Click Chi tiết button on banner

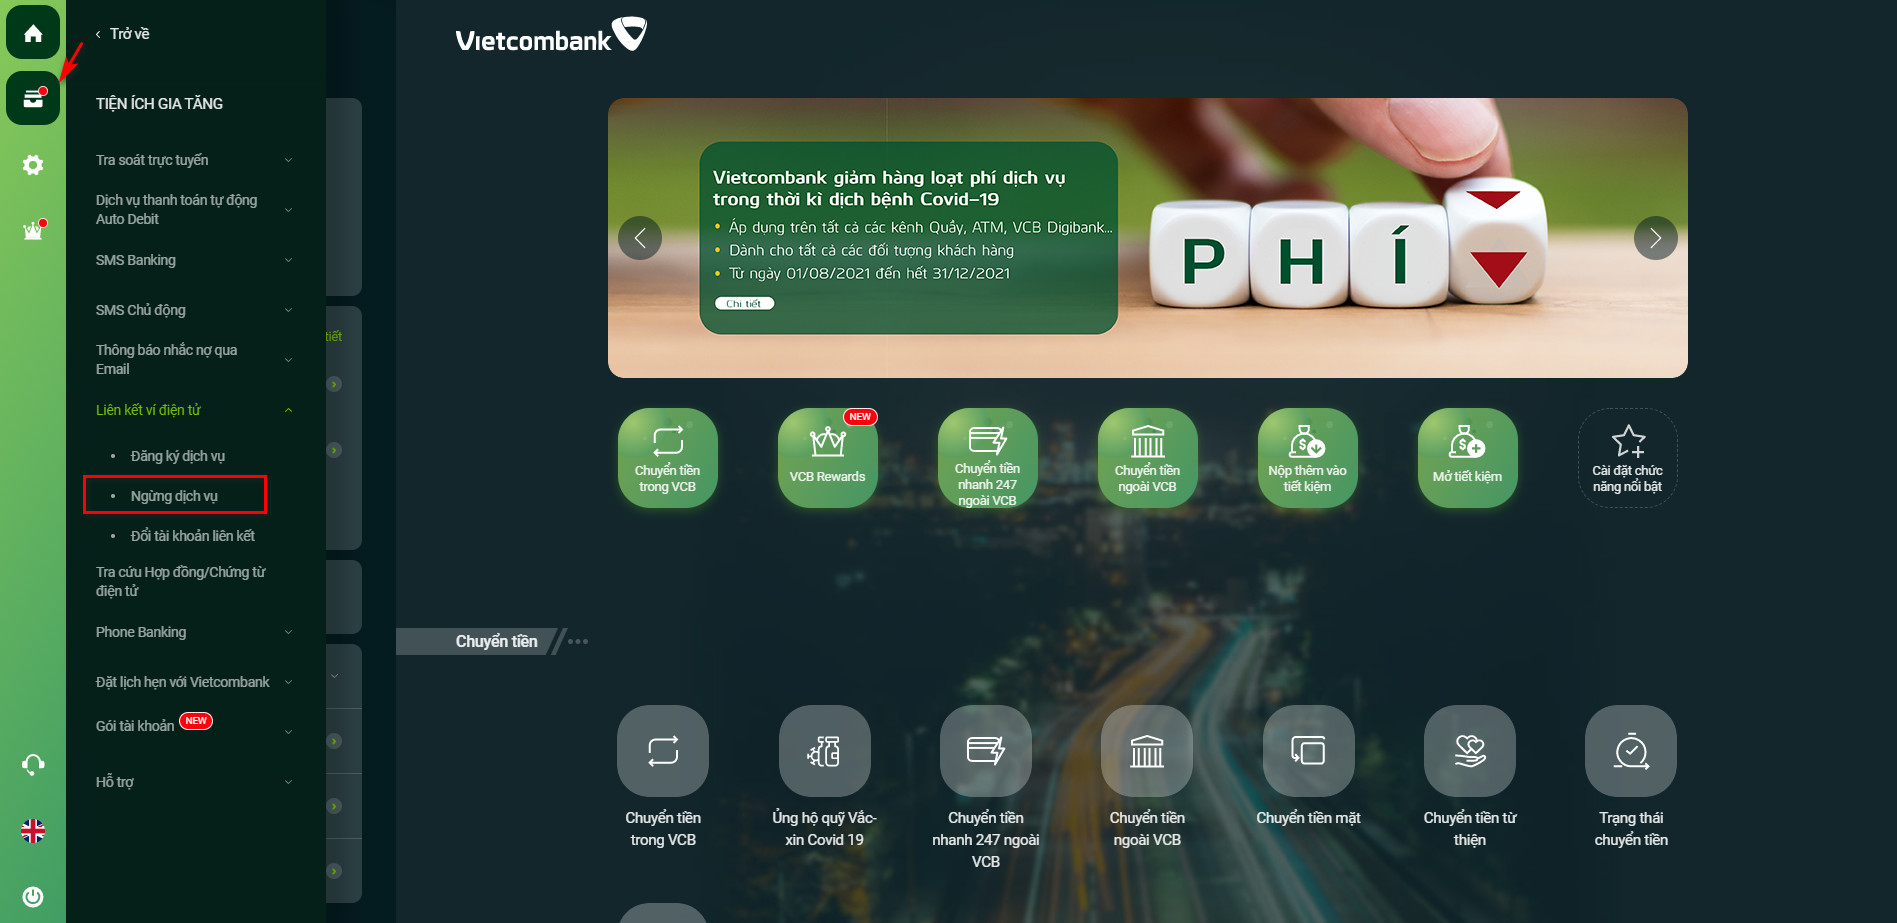(x=744, y=304)
